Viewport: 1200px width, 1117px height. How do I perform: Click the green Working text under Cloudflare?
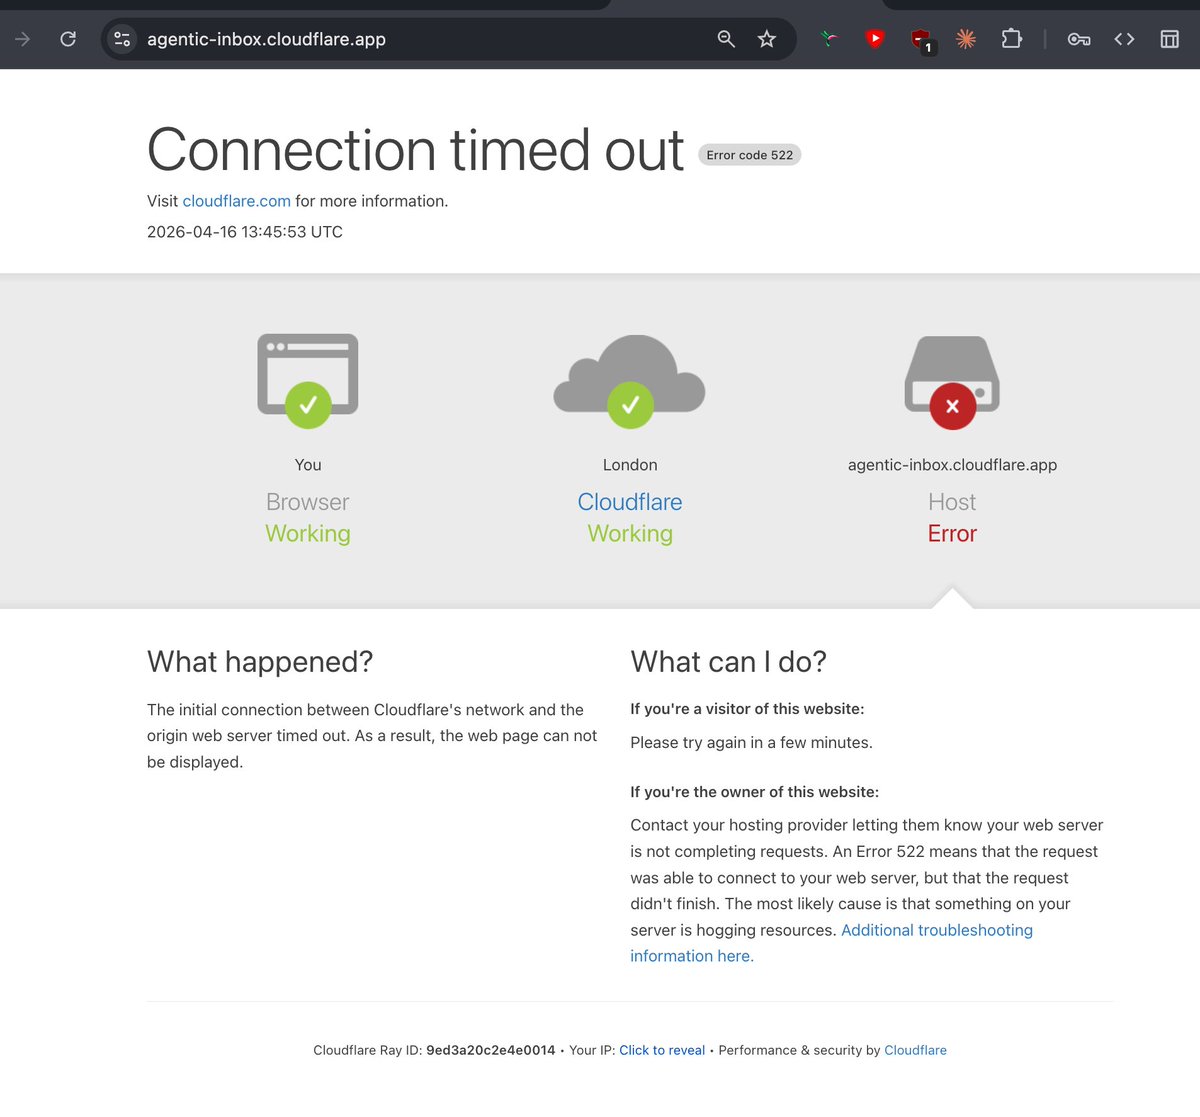click(630, 534)
